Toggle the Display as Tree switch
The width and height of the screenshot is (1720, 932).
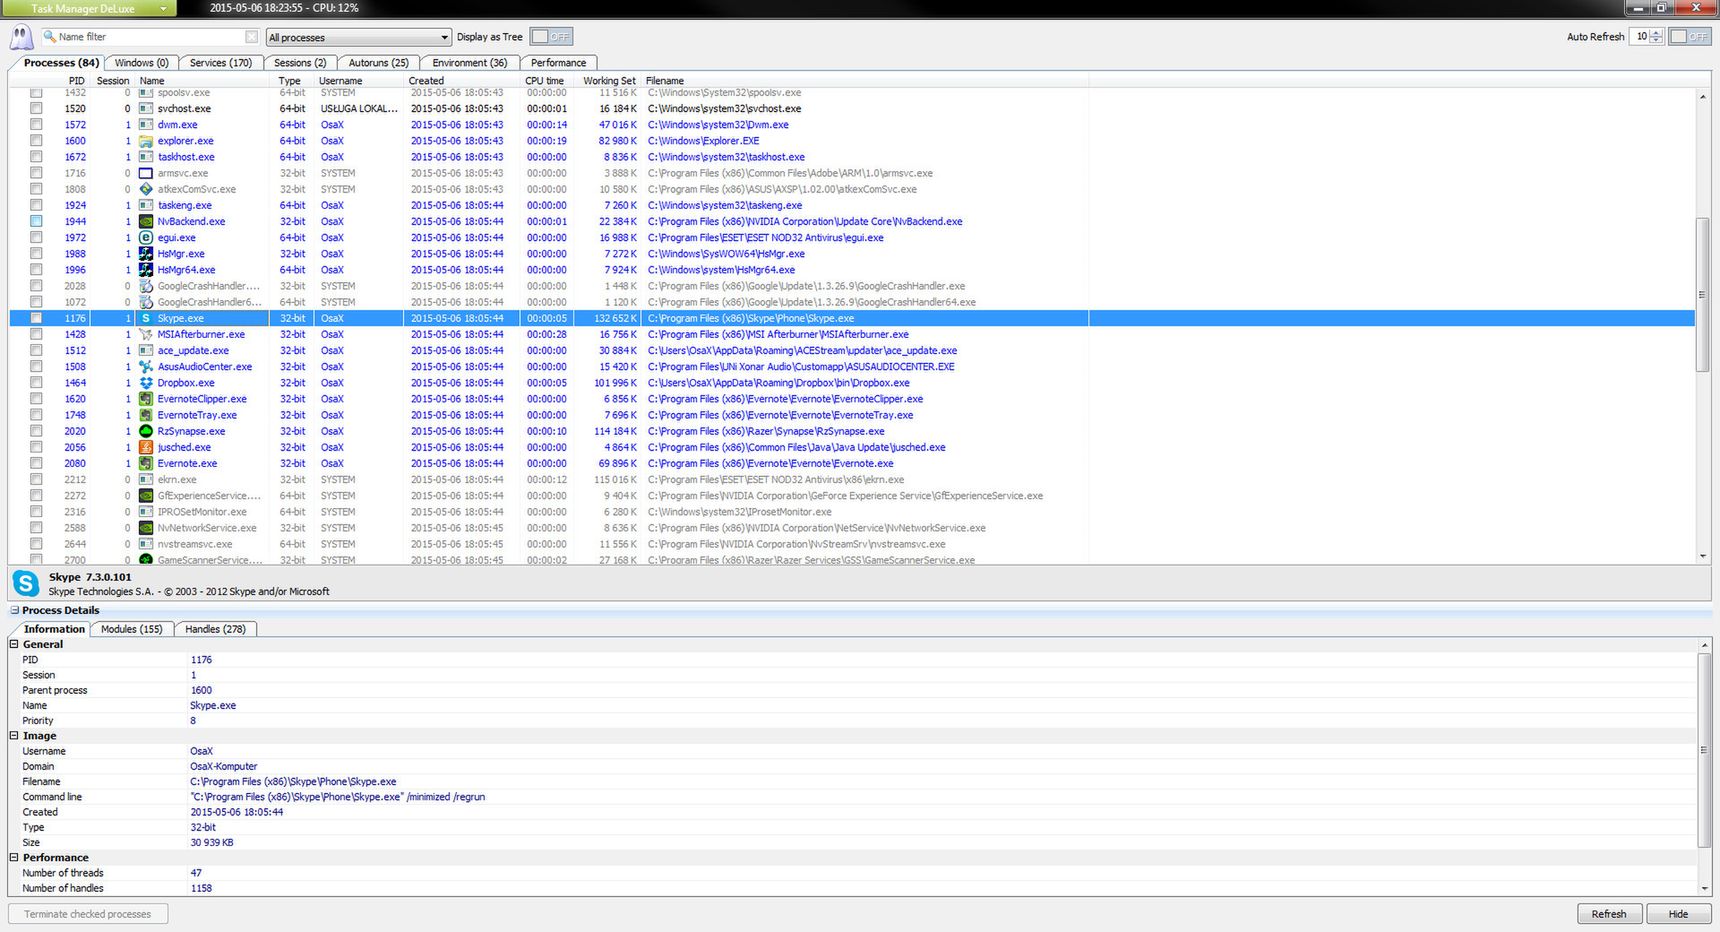[x=551, y=37]
